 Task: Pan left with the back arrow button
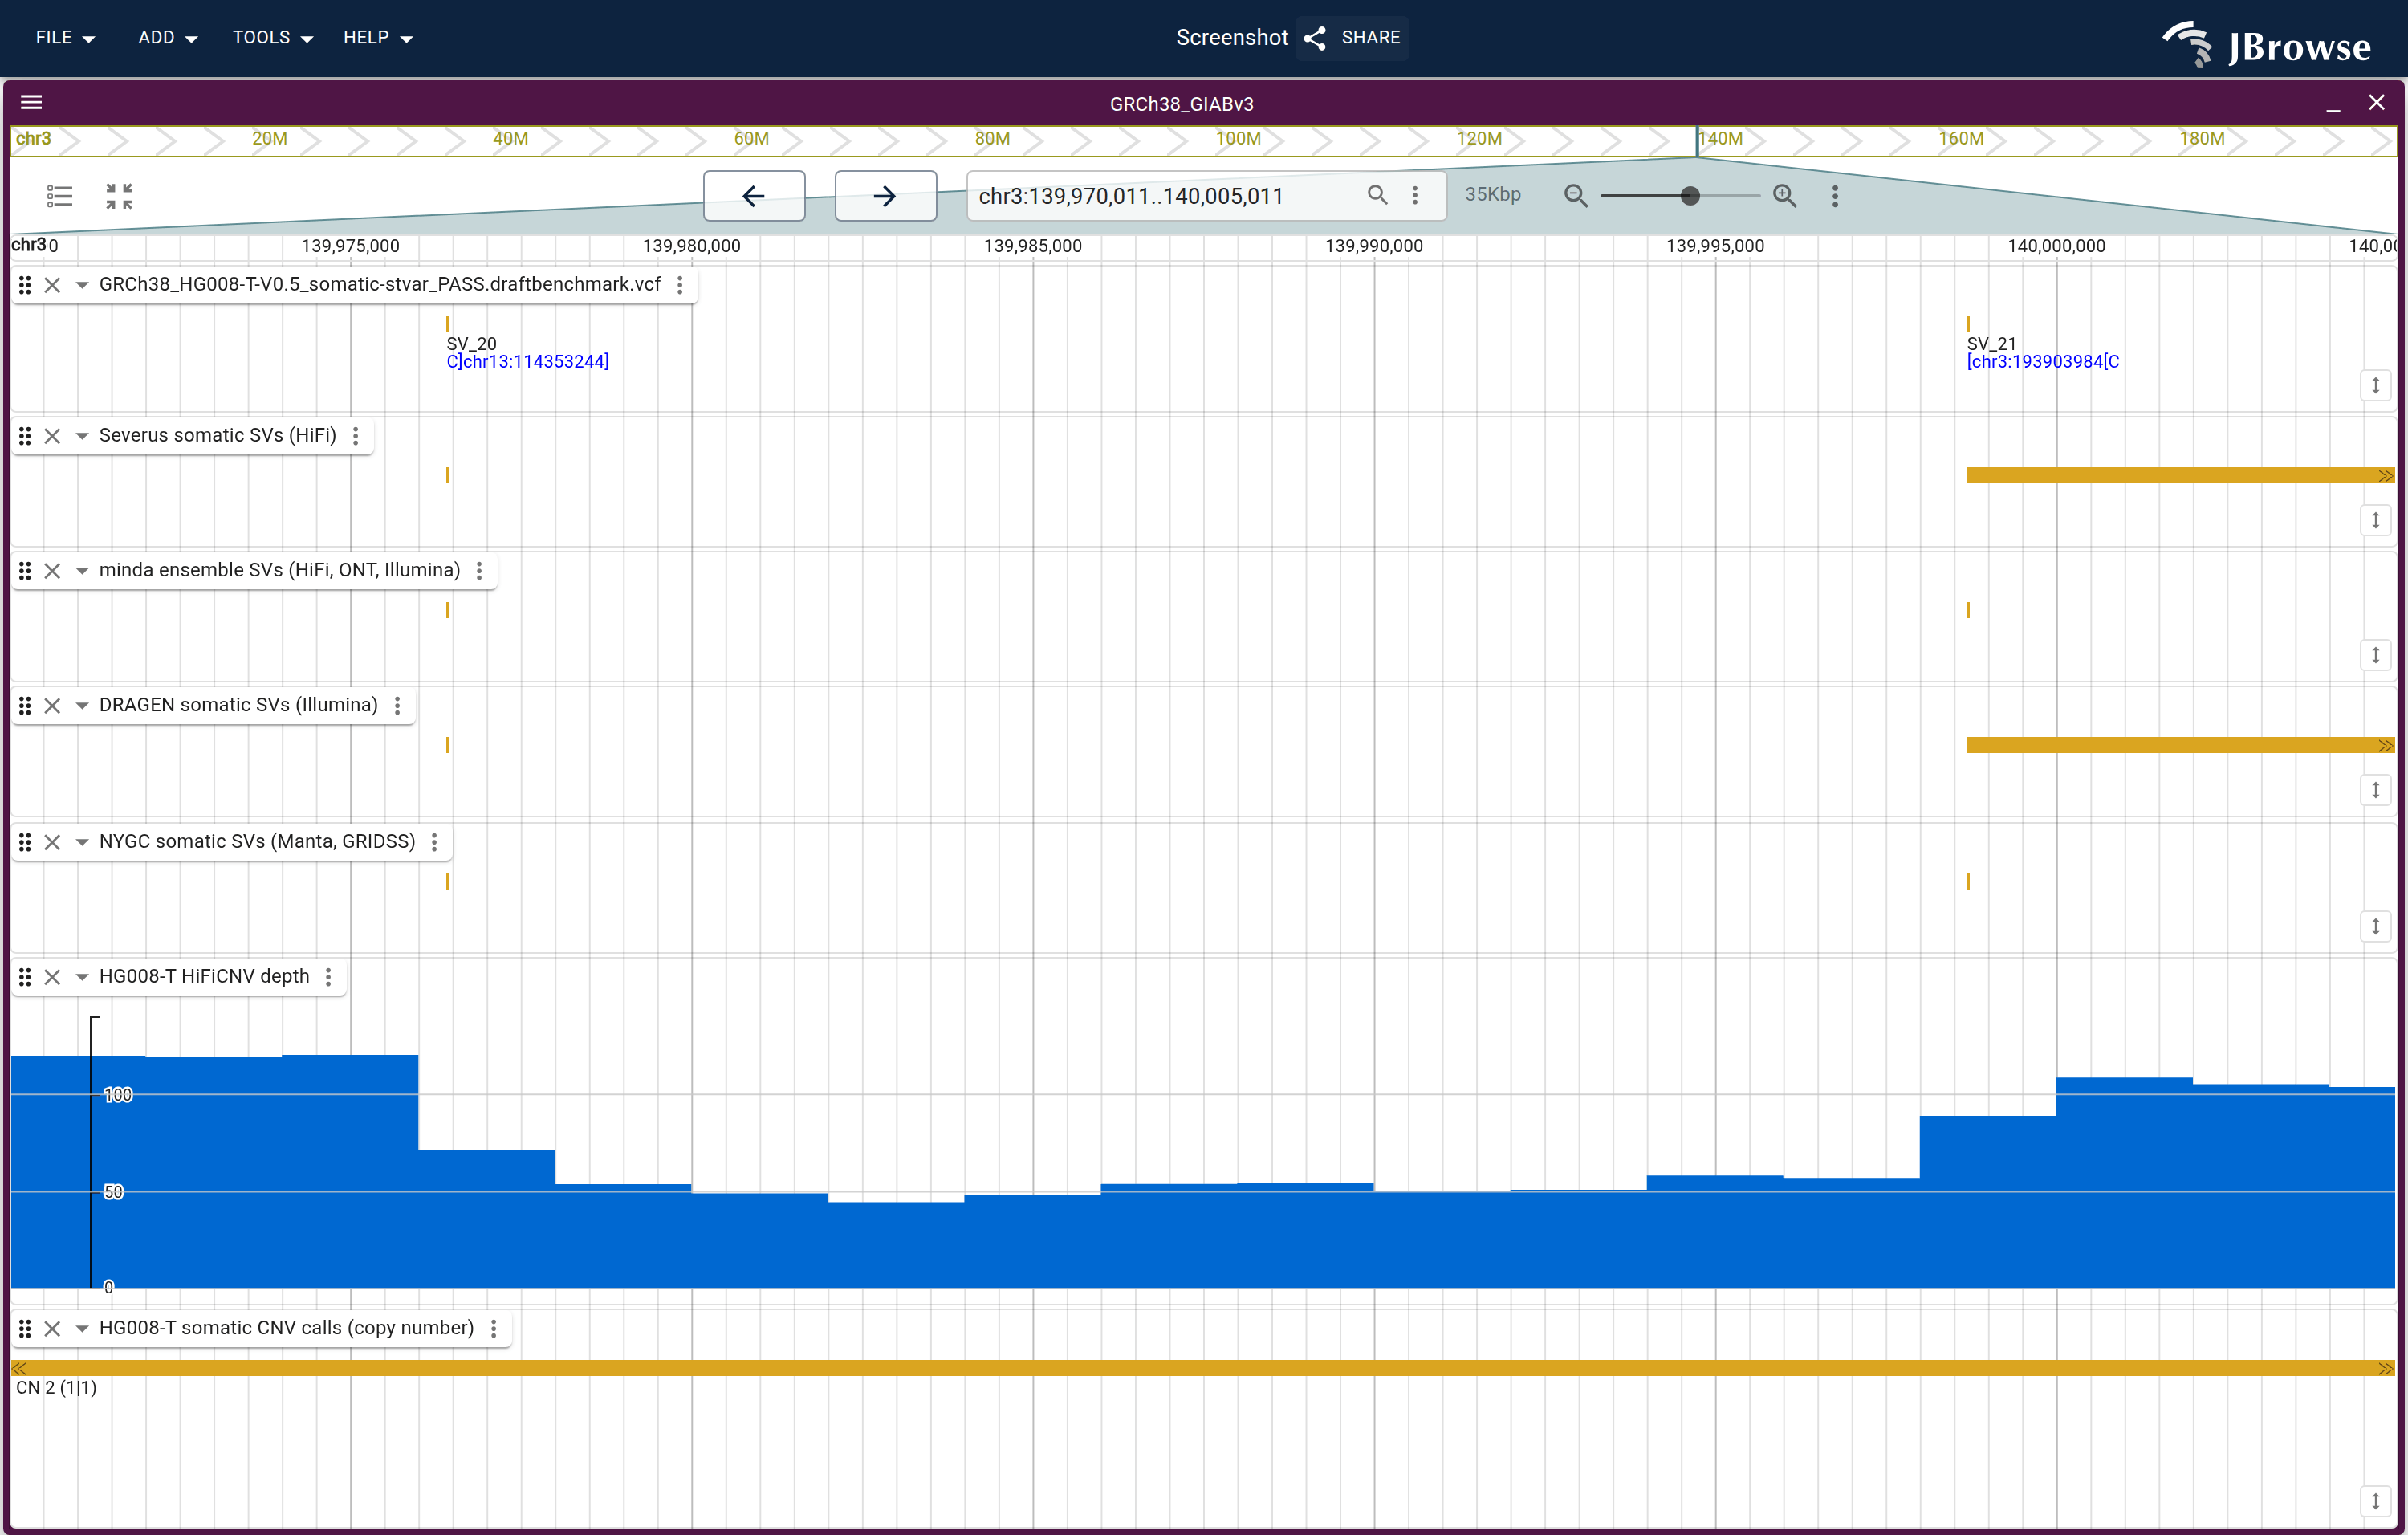(754, 196)
